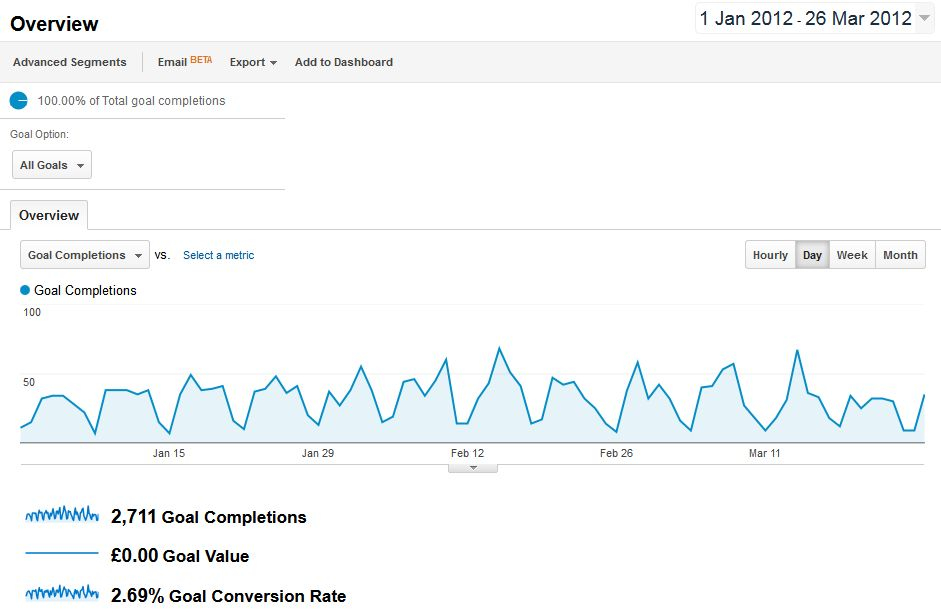
Task: Click the Email BETA button
Action: (184, 62)
